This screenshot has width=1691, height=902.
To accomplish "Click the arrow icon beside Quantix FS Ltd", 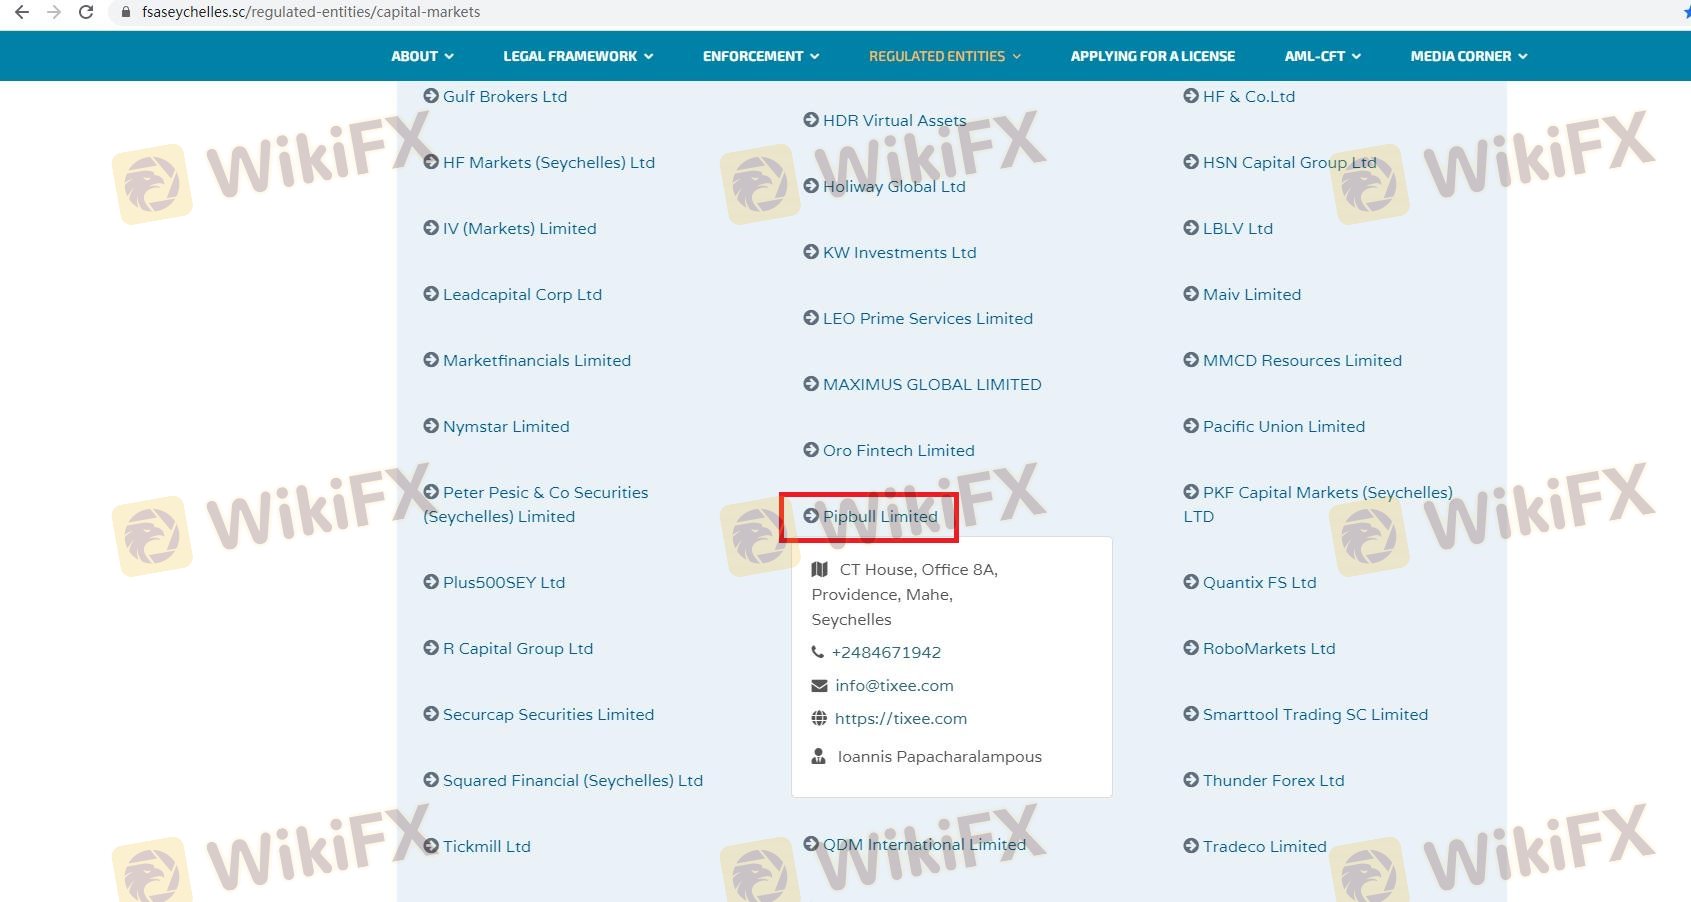I will point(1191,582).
